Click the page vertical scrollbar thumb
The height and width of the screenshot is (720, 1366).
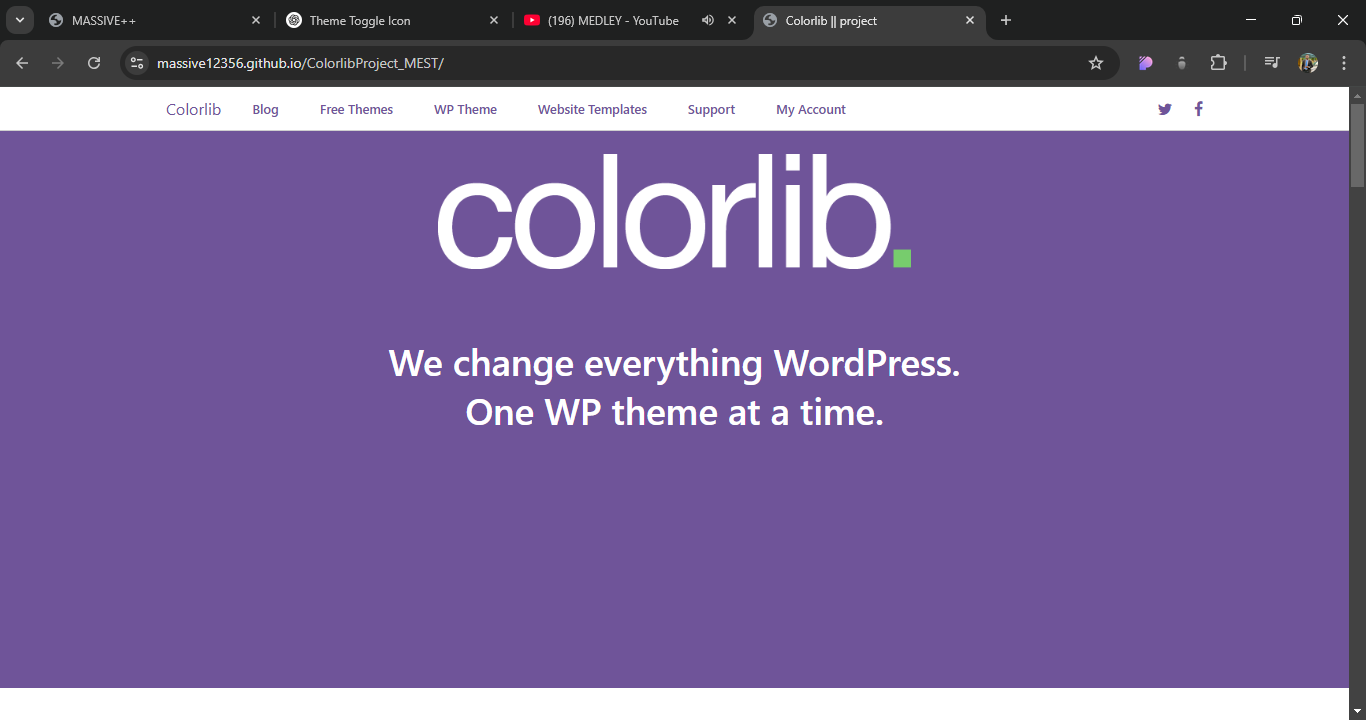click(x=1357, y=145)
